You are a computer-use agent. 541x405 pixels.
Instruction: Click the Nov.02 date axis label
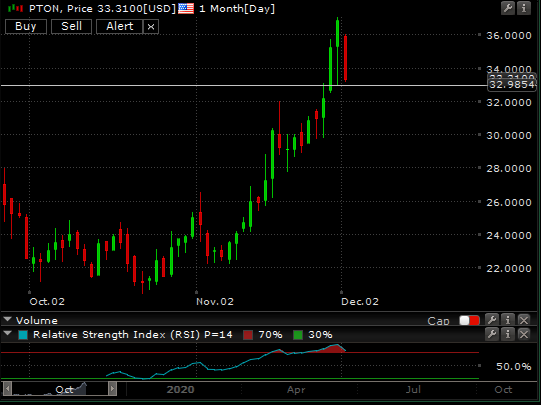(x=215, y=302)
